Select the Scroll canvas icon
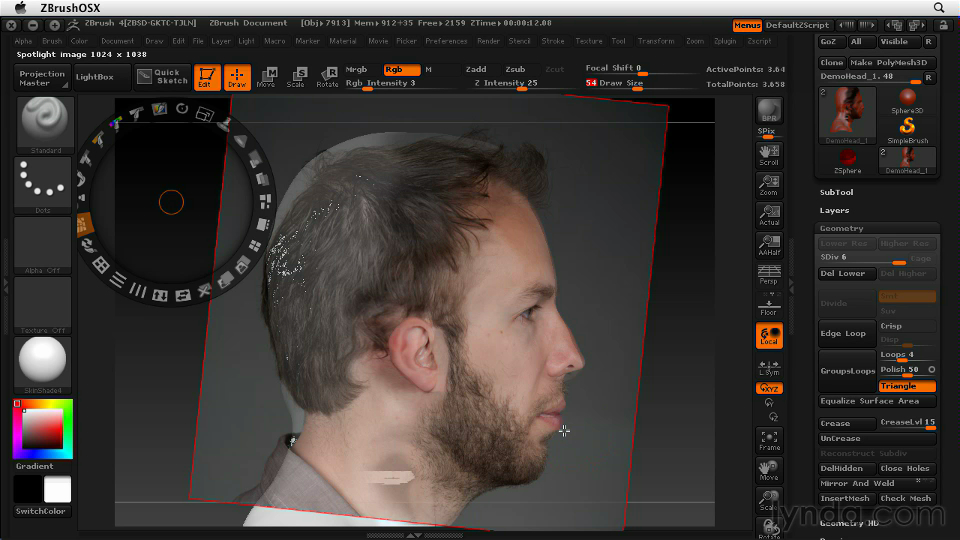960x540 pixels. tap(769, 155)
